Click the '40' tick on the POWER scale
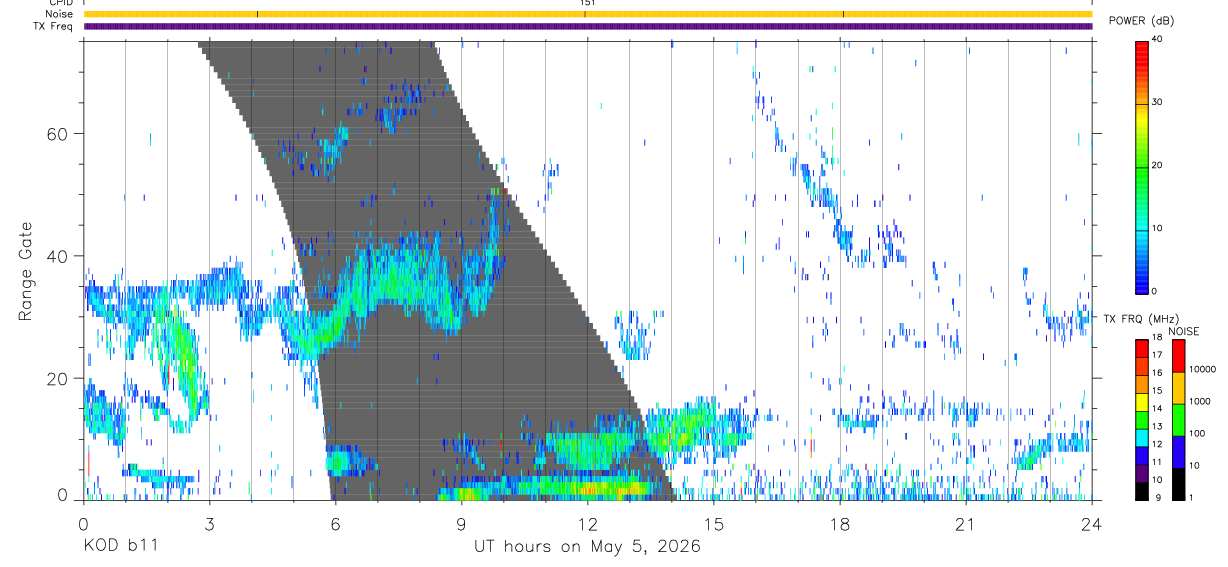Screen dimensions: 1228x567 click(1158, 39)
